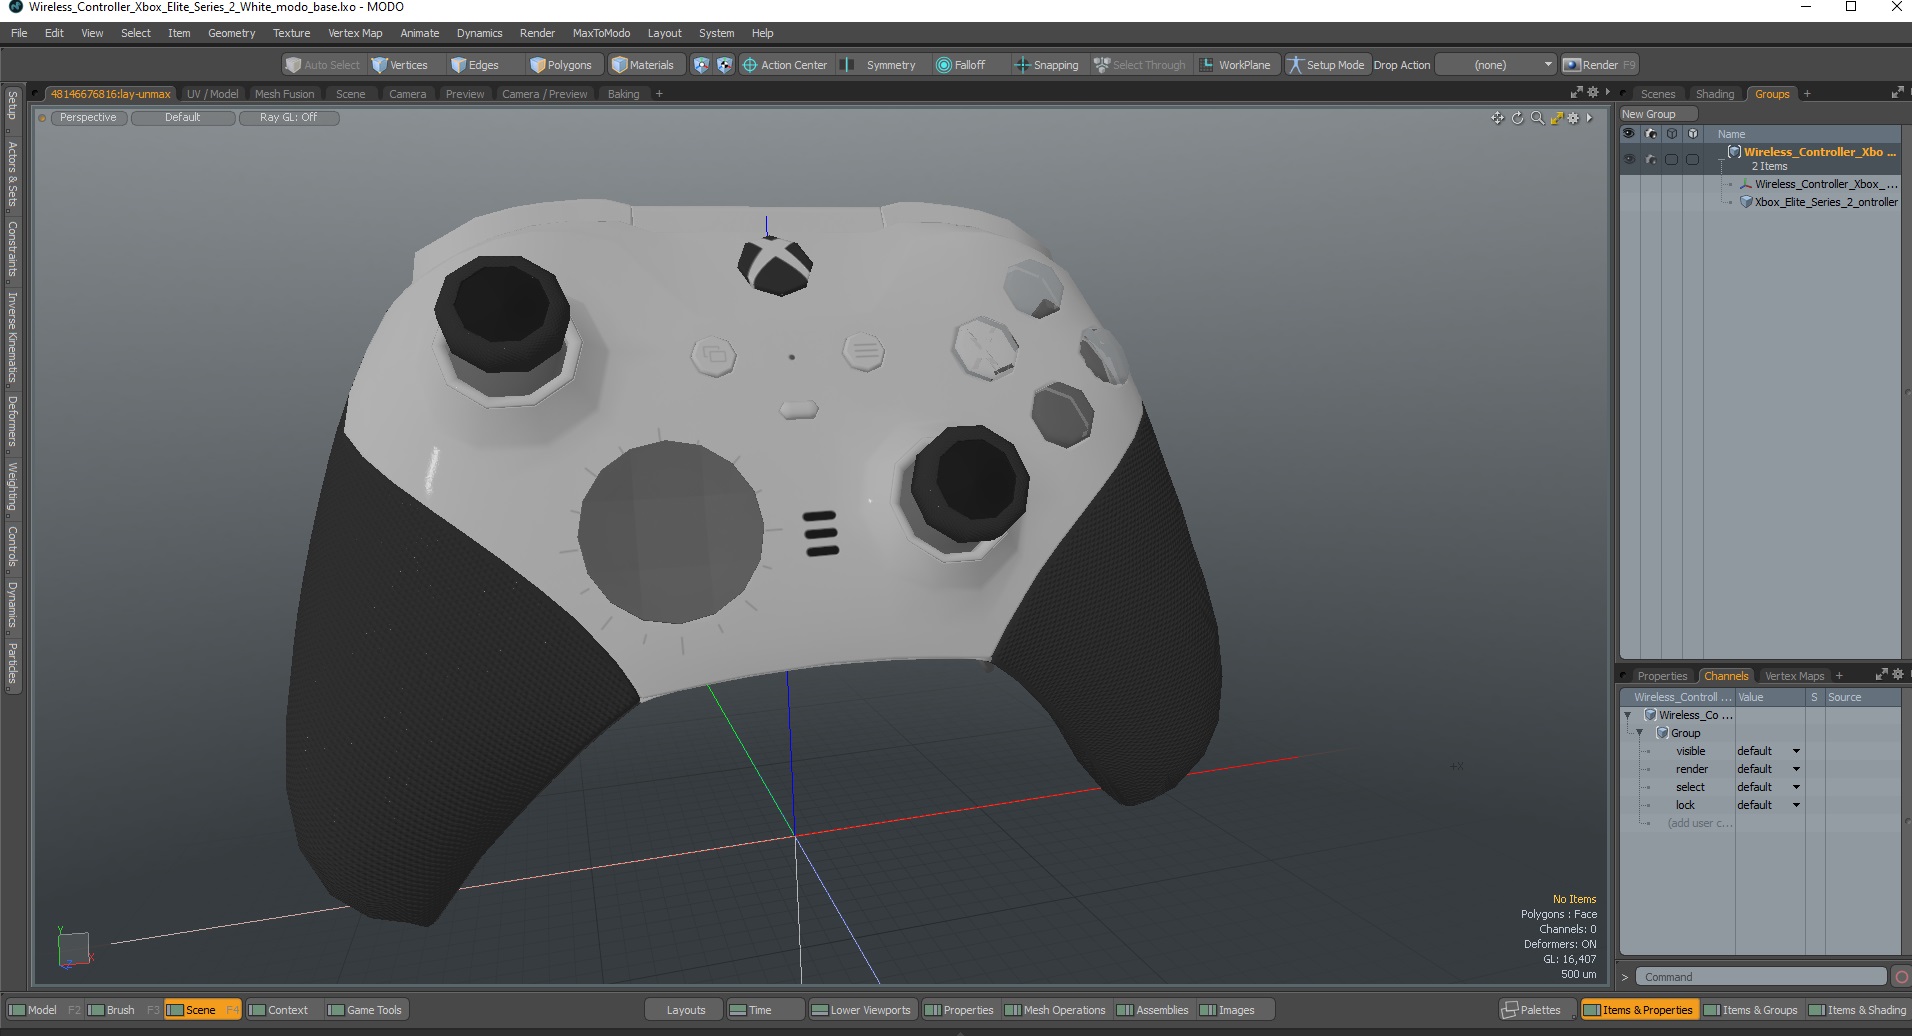Open the viewport tab bar settings gear
1912x1036 pixels.
(1593, 92)
